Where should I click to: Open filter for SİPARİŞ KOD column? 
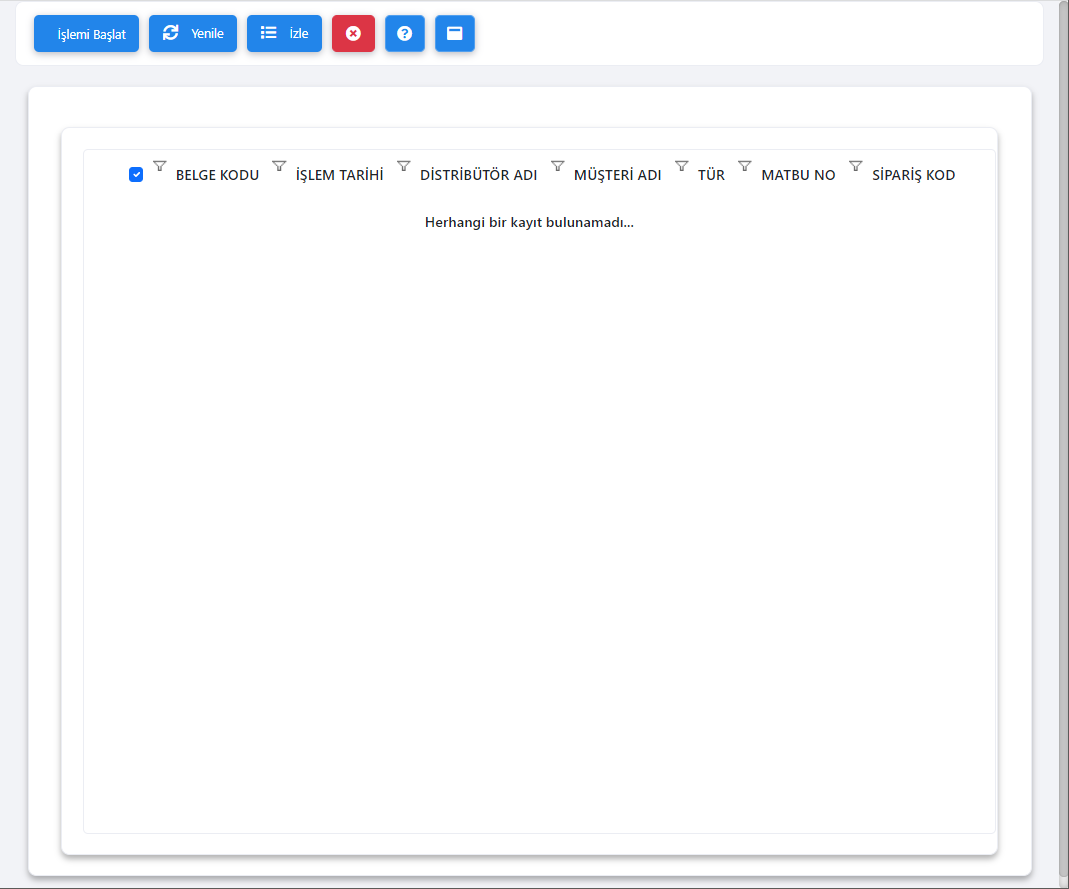(855, 166)
